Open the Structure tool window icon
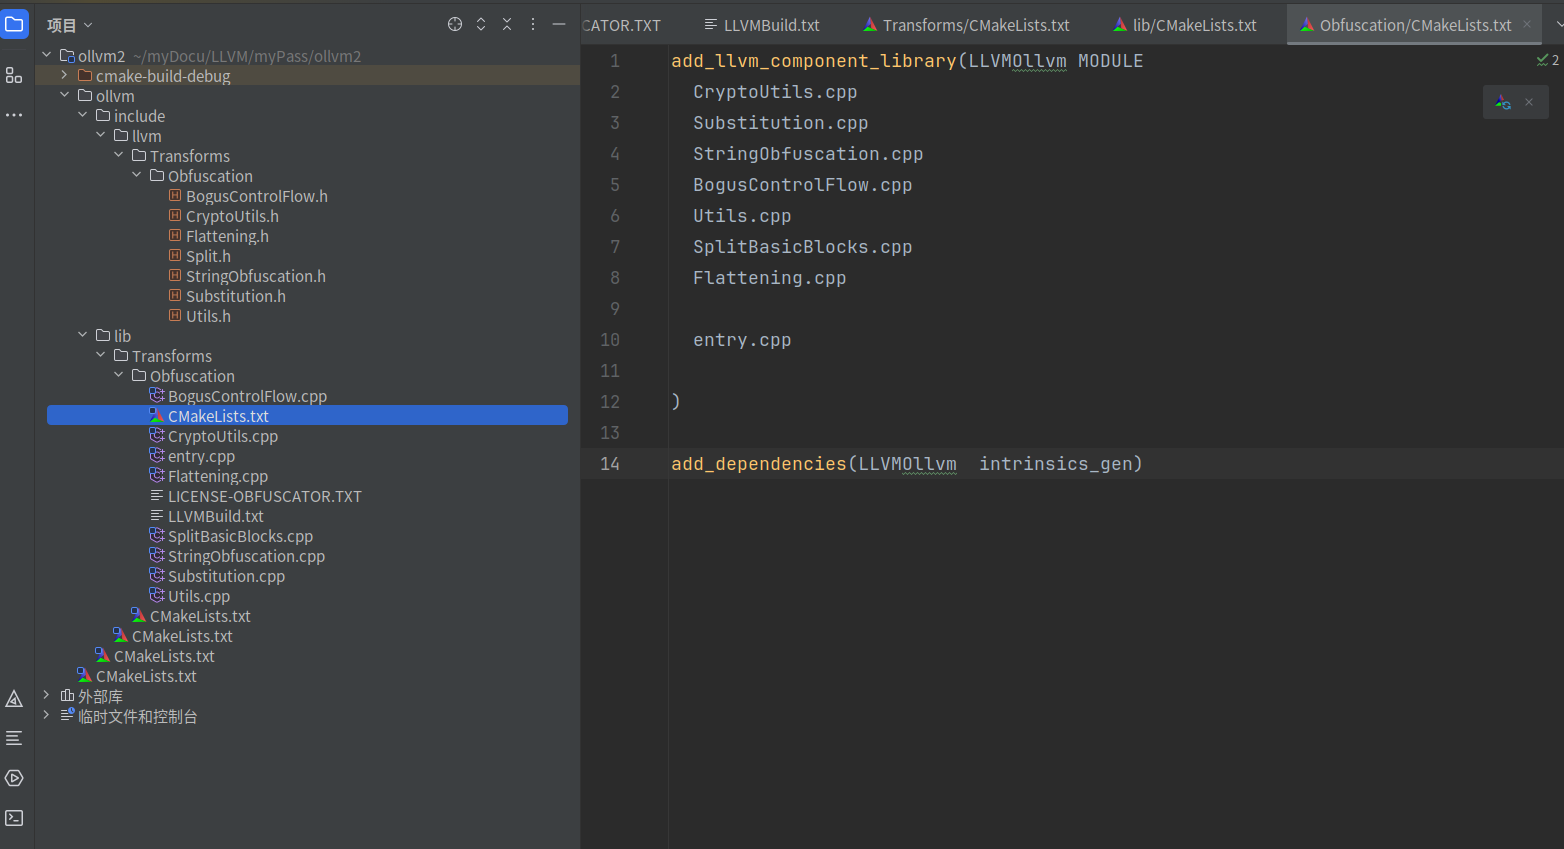 tap(14, 75)
